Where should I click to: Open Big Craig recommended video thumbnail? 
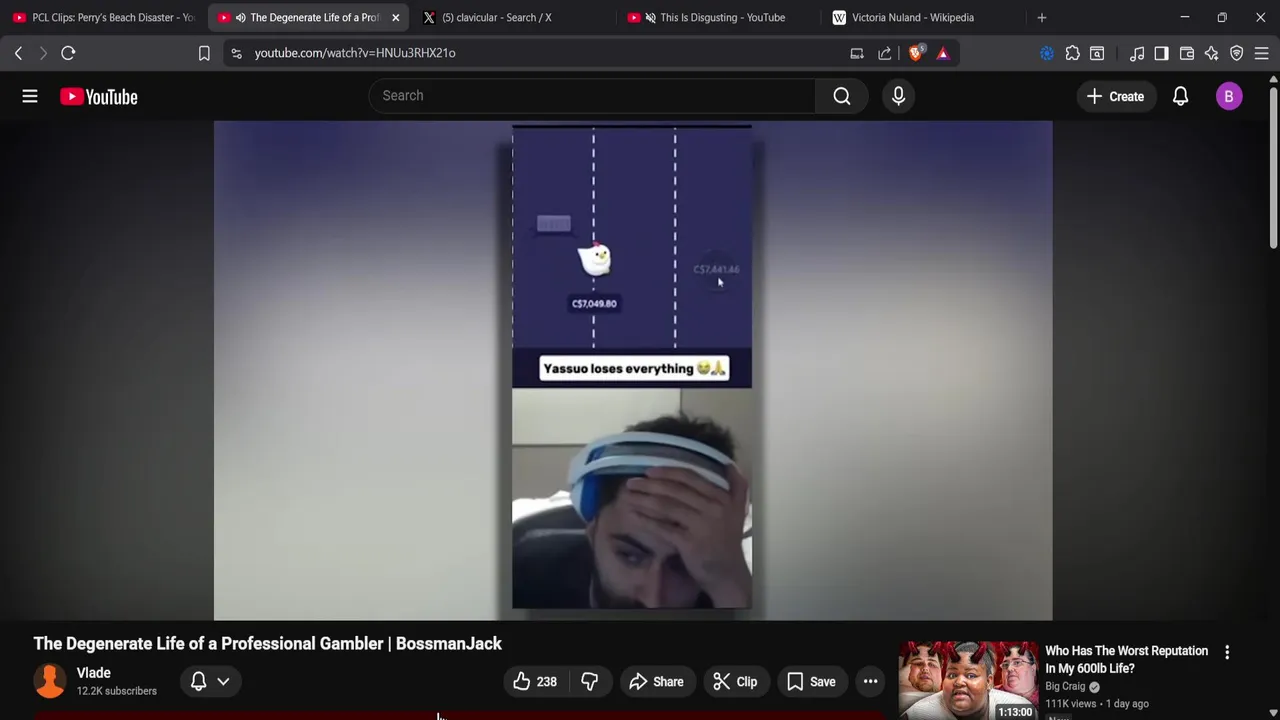point(968,680)
